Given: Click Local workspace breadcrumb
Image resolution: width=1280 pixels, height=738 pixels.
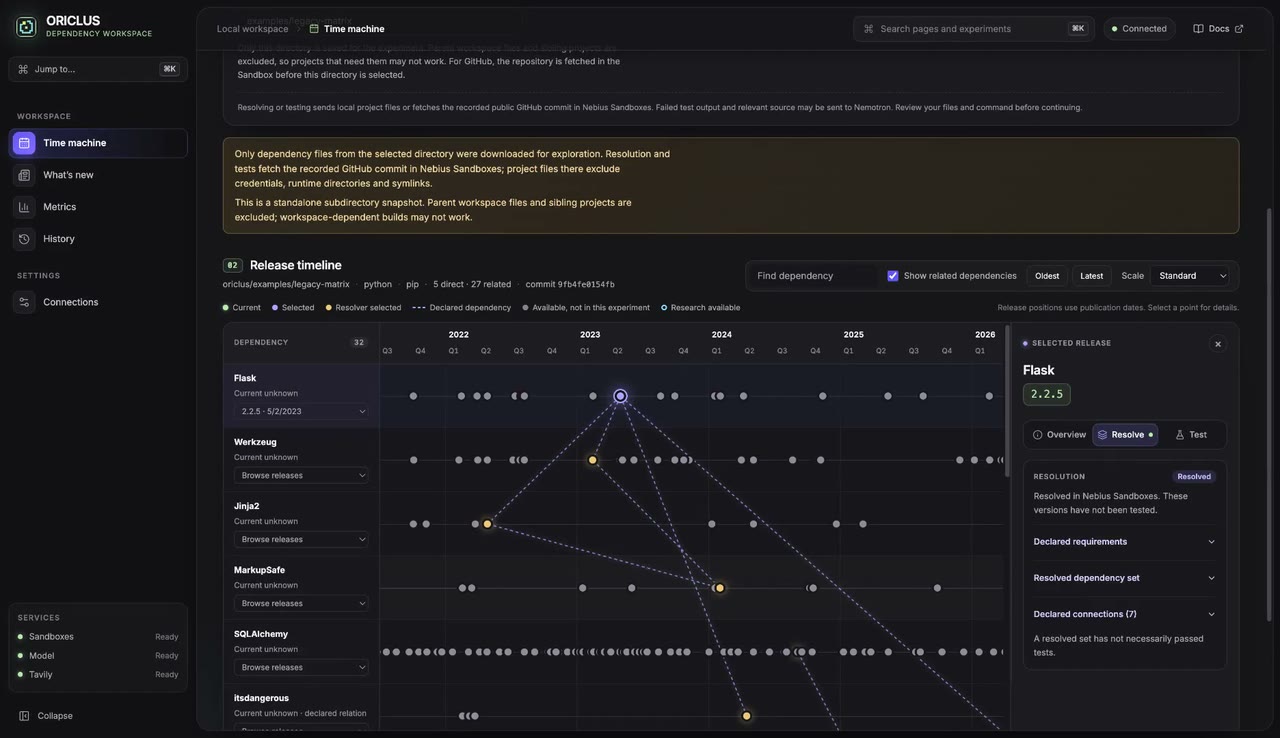Looking at the screenshot, I should tap(252, 29).
